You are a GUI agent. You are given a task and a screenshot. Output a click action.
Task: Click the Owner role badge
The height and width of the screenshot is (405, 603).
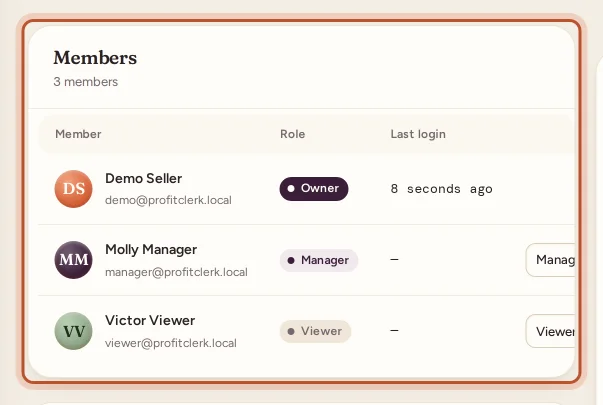[x=314, y=189]
